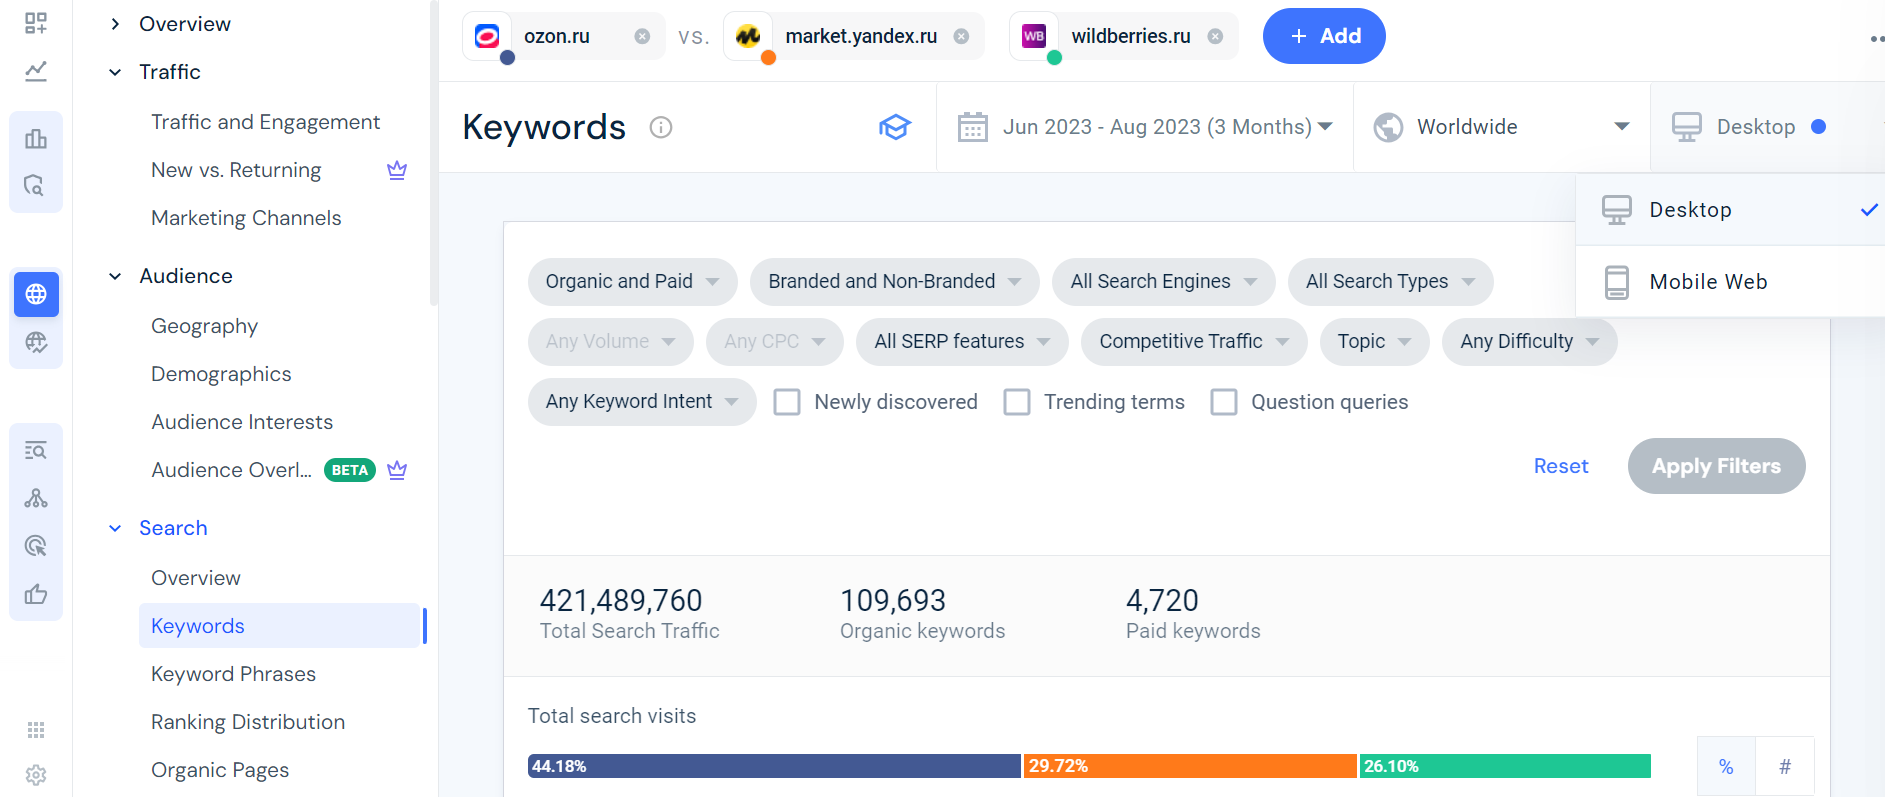1885x797 pixels.
Task: Open the bar chart sidebar icon
Action: (x=36, y=139)
